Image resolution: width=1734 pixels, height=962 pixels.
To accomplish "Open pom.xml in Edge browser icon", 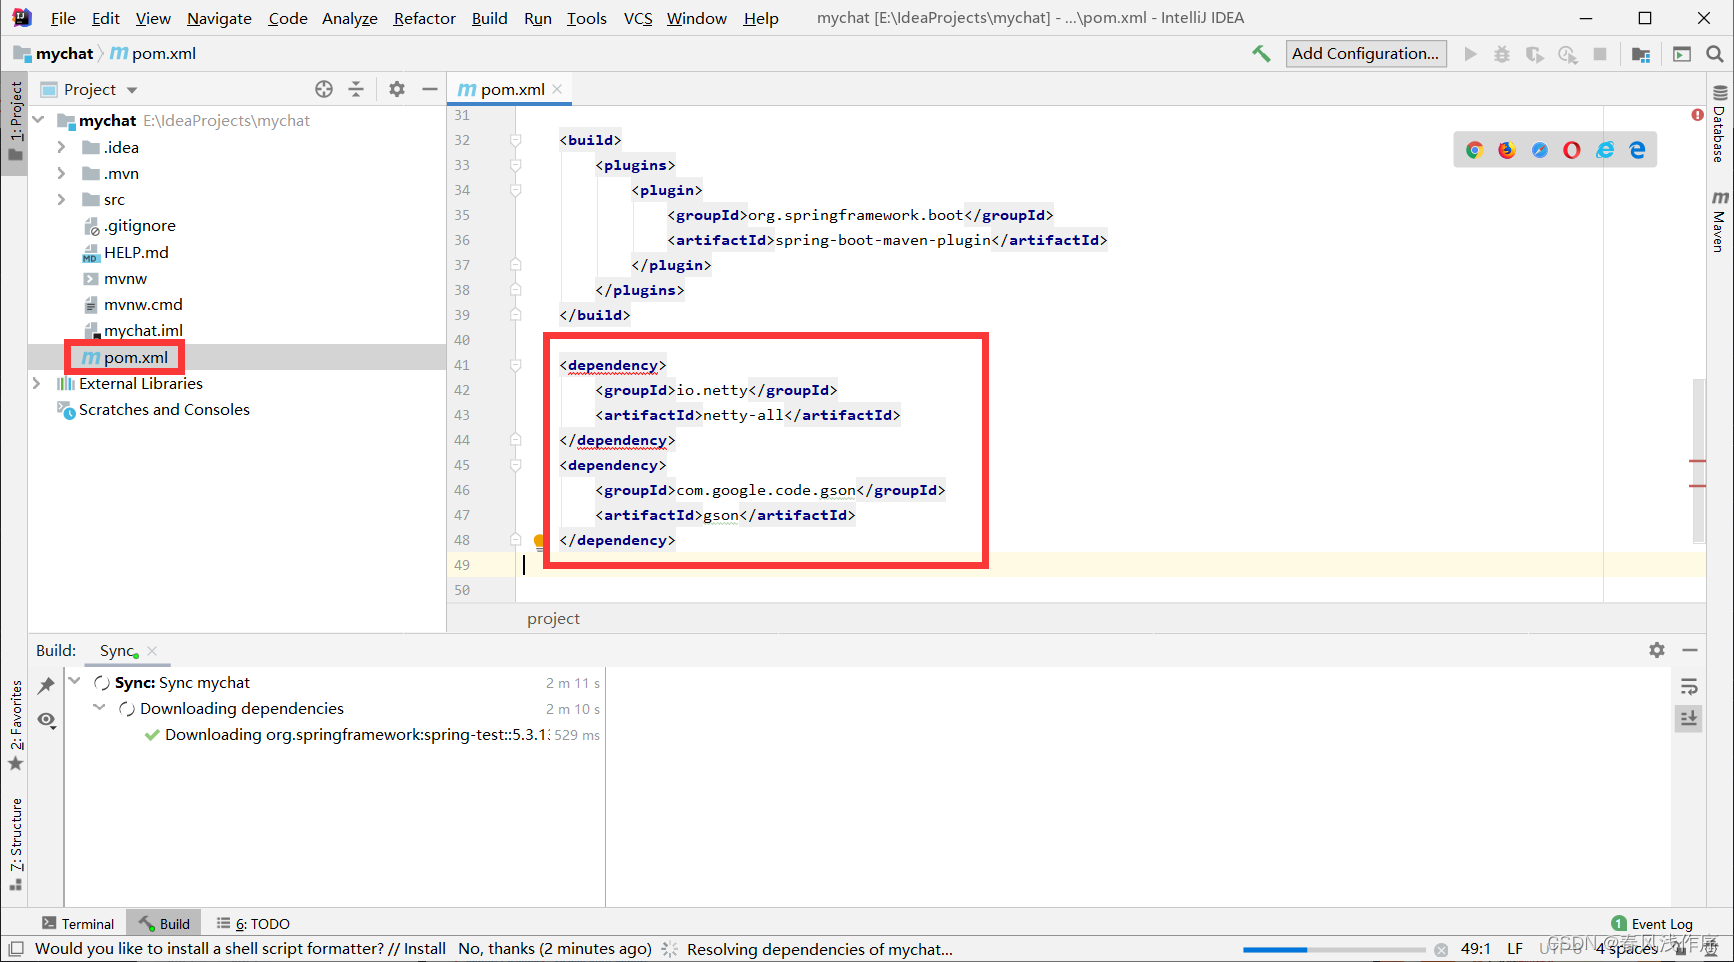I will [1637, 150].
